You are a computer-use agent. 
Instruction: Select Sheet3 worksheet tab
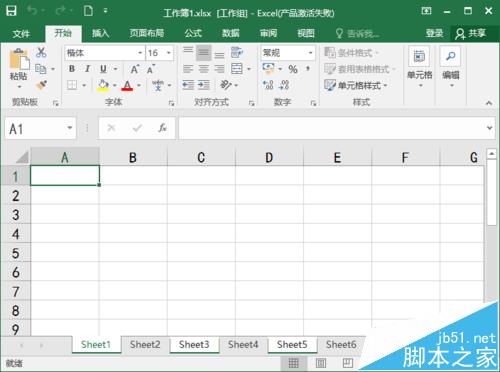click(194, 344)
